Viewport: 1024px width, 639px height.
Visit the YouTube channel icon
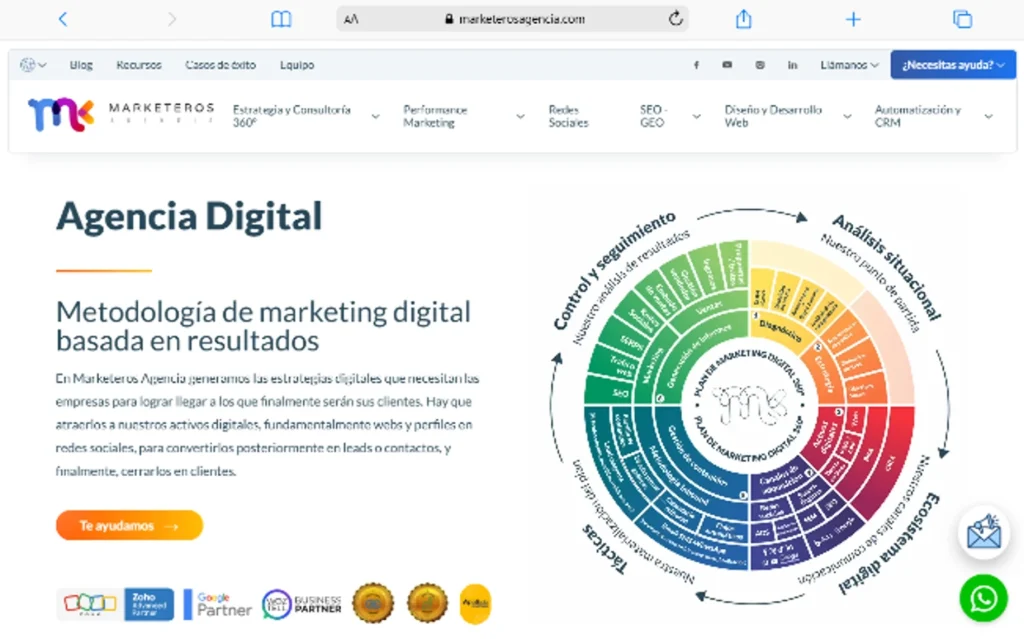pyautogui.click(x=727, y=65)
